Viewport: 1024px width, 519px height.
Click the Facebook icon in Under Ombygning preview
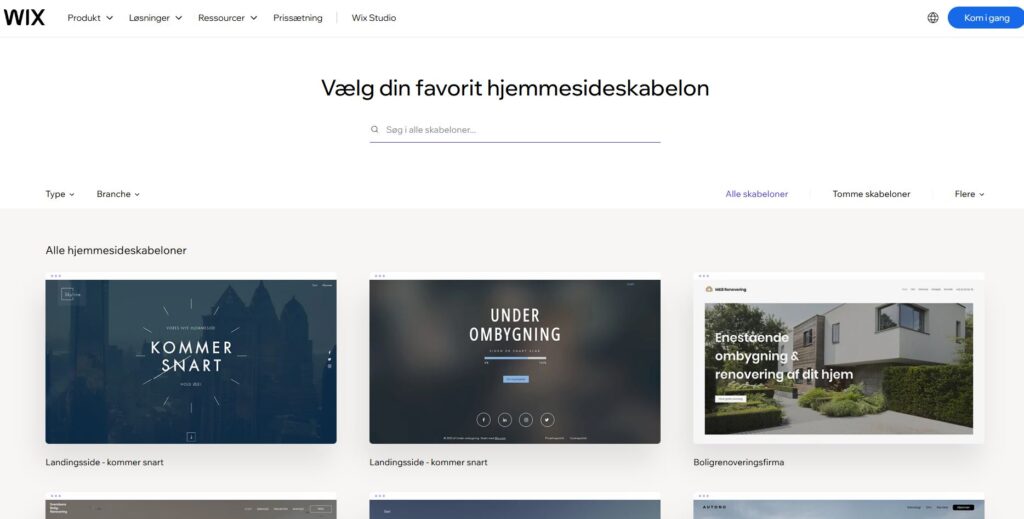click(483, 420)
